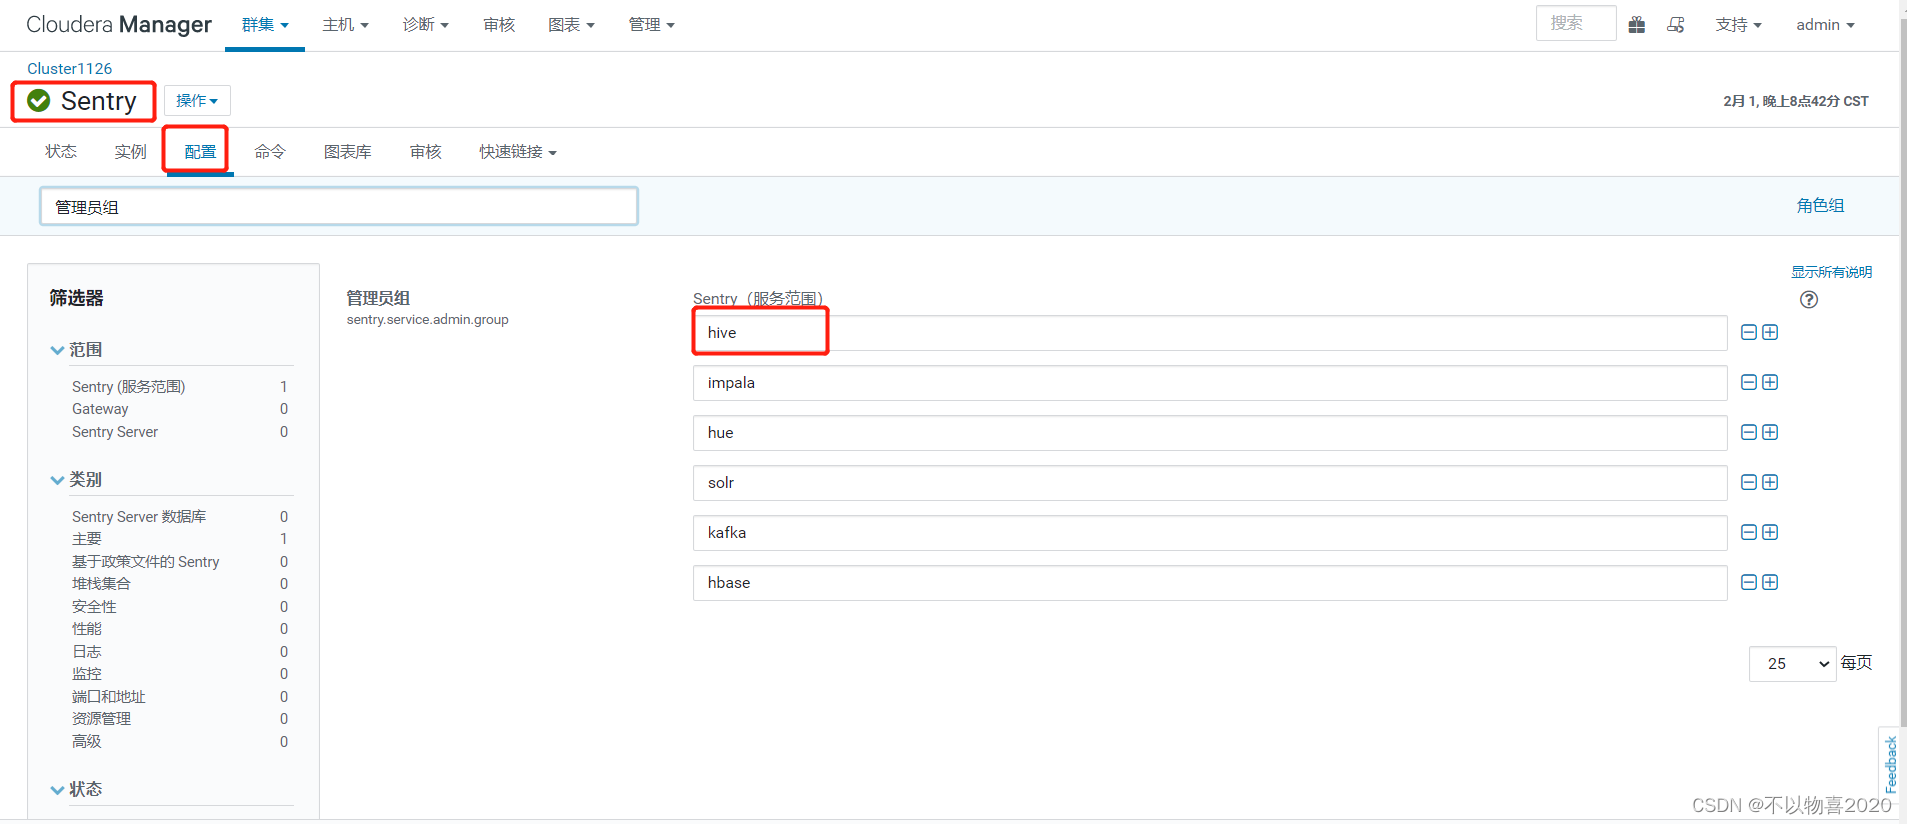The width and height of the screenshot is (1907, 824).
Task: Open the 主机 hosts menu
Action: coord(346,25)
